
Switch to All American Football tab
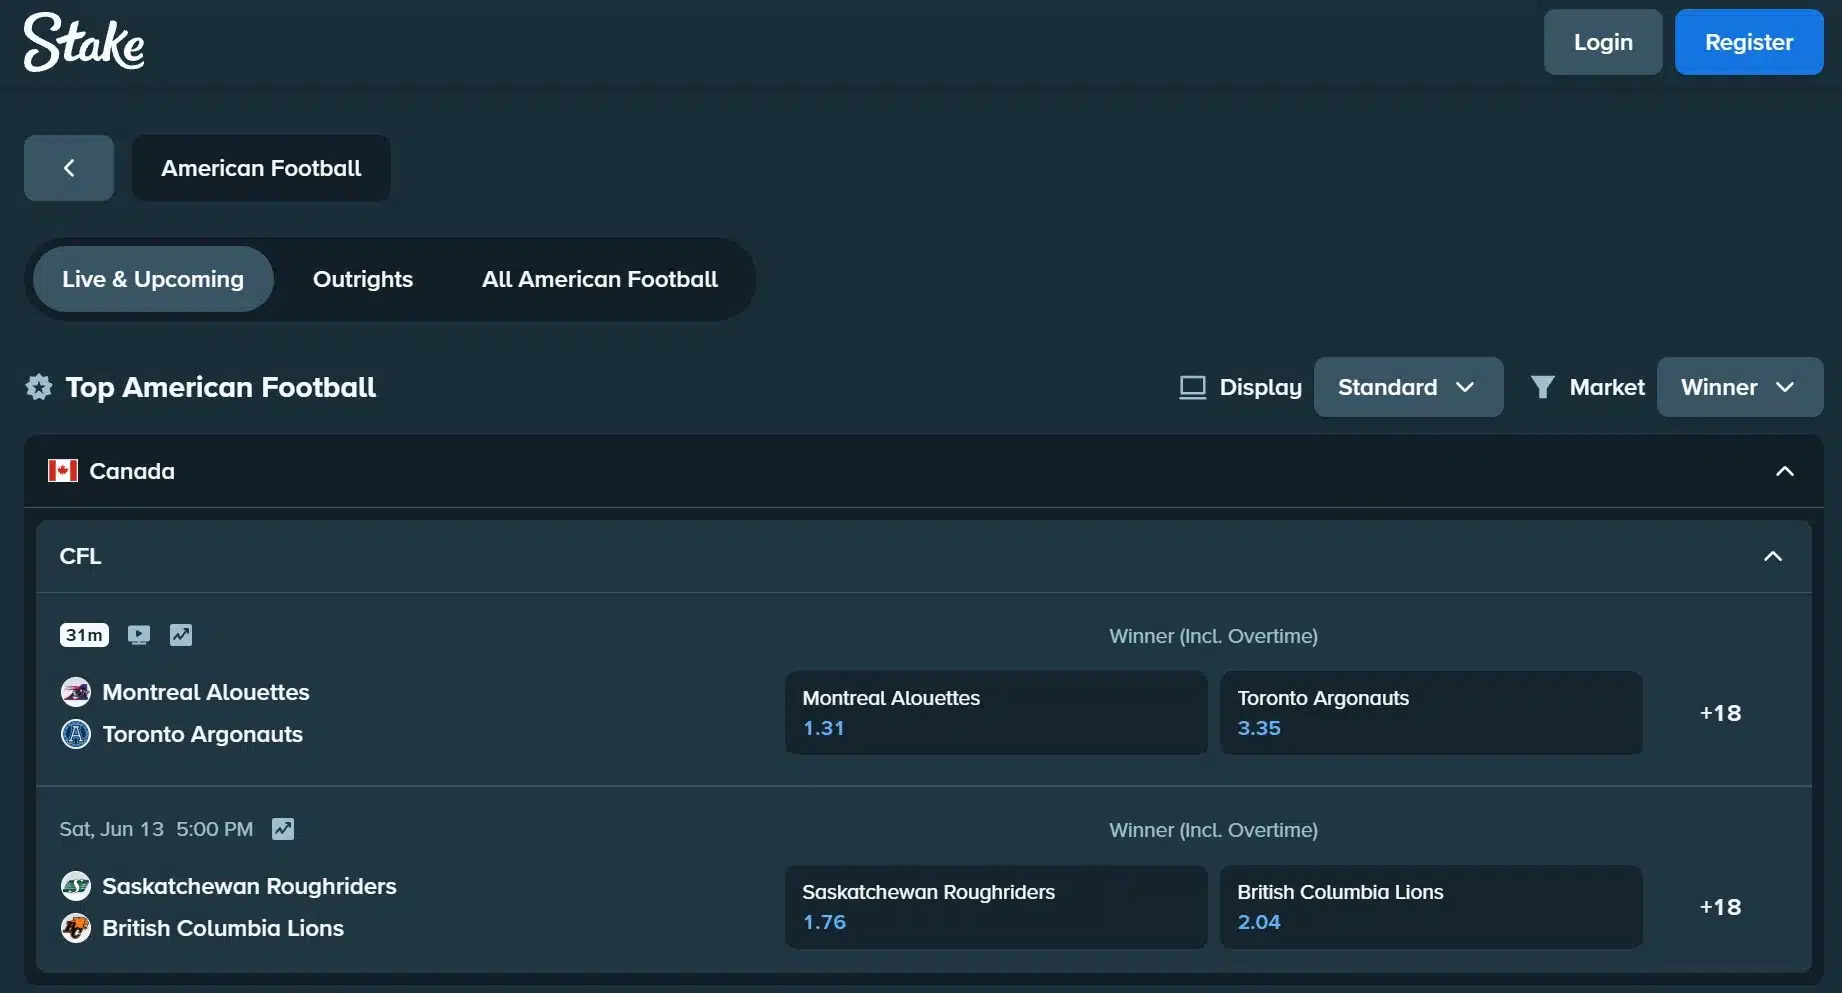[600, 279]
